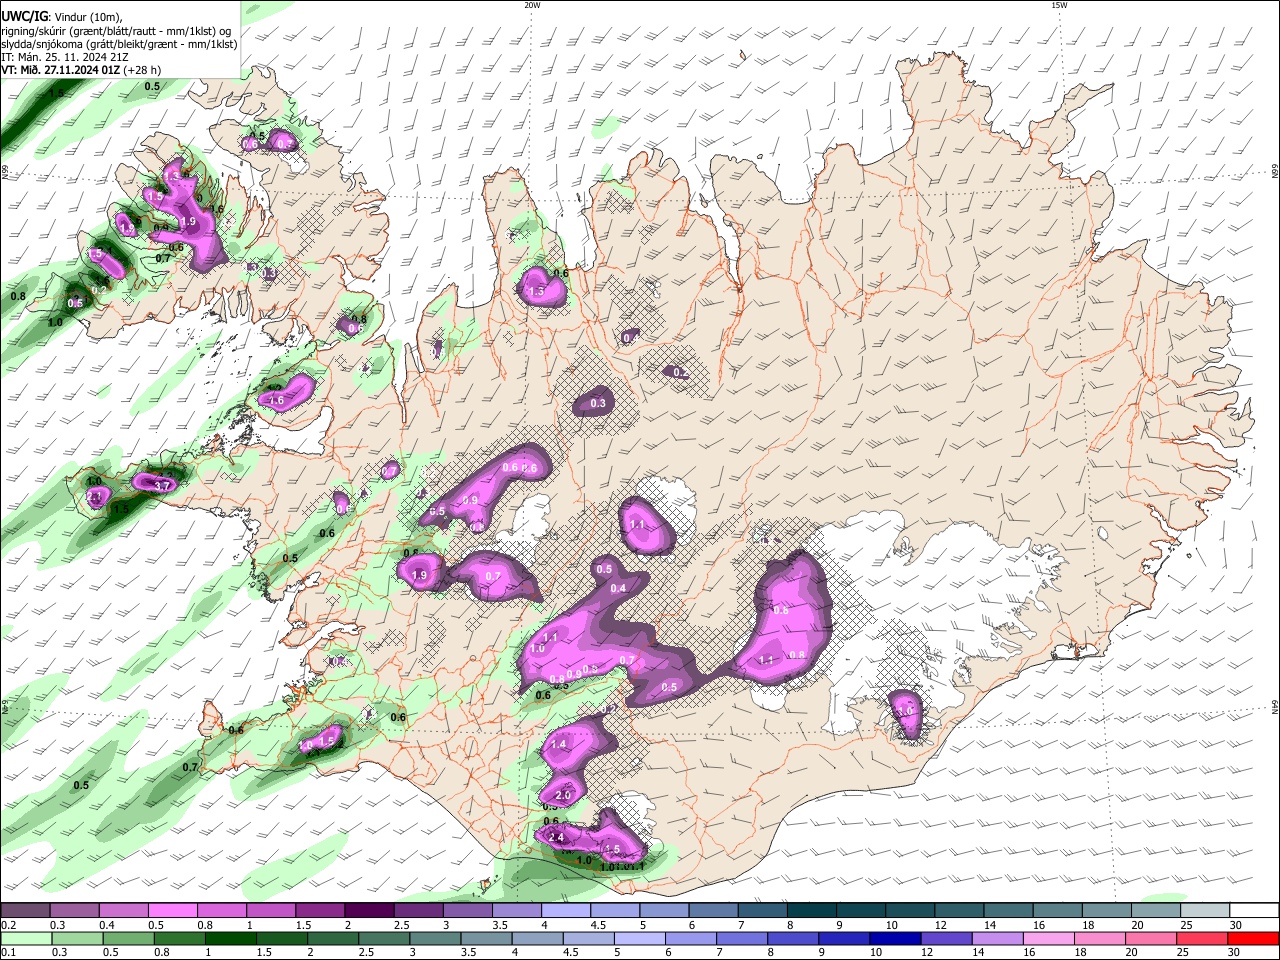Viewport: 1280px width, 960px height.
Task: Click the 'IT: Mán. 25. 11. 2024 21Z' line
Action: point(66,57)
